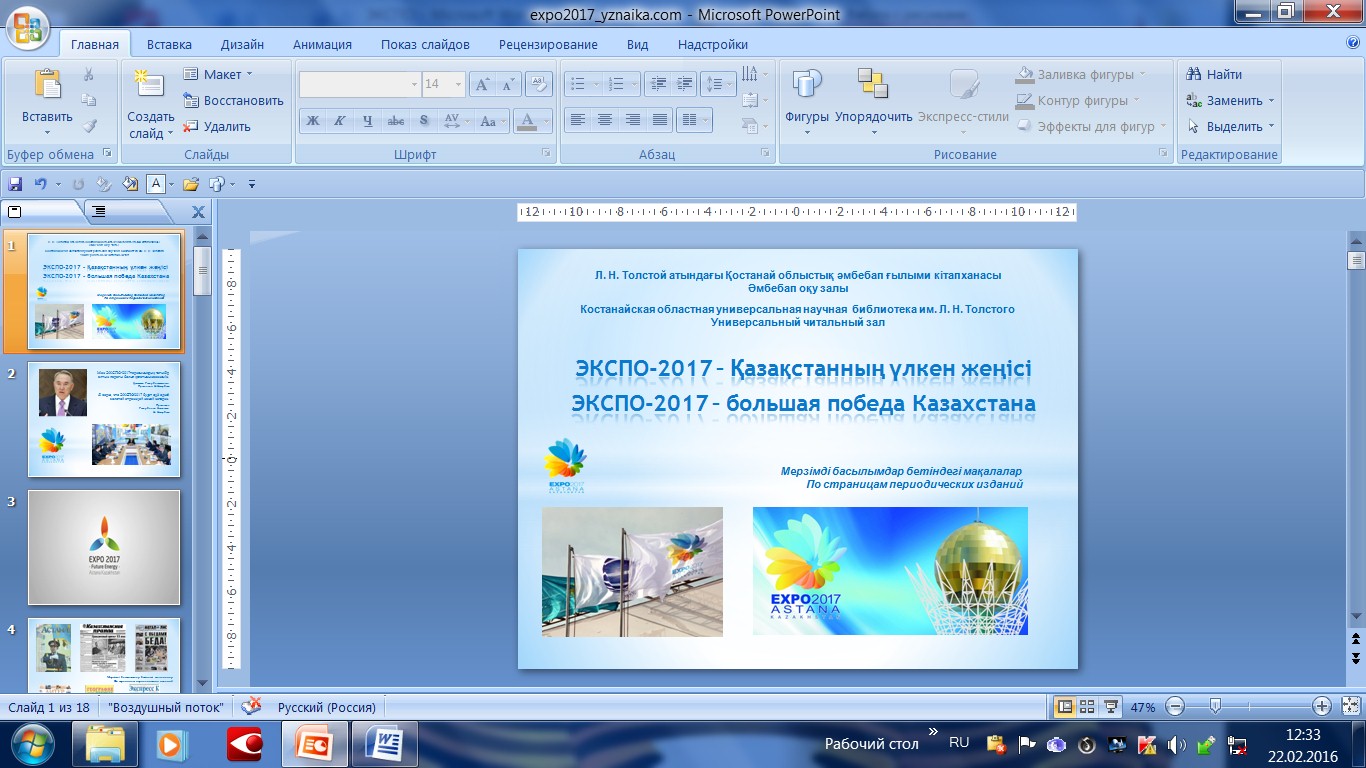The width and height of the screenshot is (1366, 768).
Task: Expand Заливка фигуры dropdown
Action: point(1142,75)
